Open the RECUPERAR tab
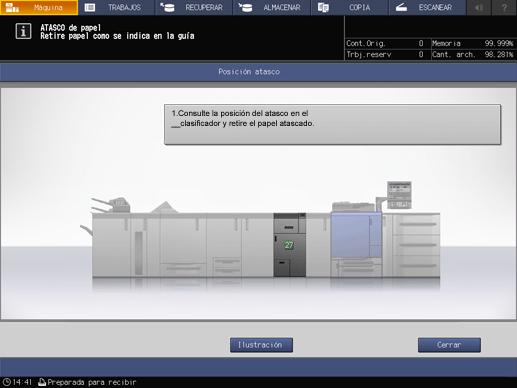 click(x=194, y=7)
